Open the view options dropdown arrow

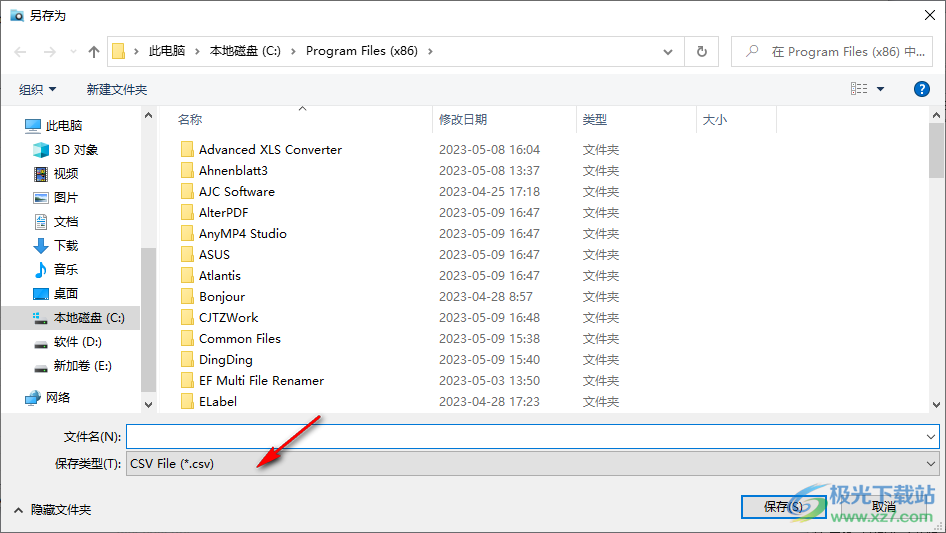point(880,89)
